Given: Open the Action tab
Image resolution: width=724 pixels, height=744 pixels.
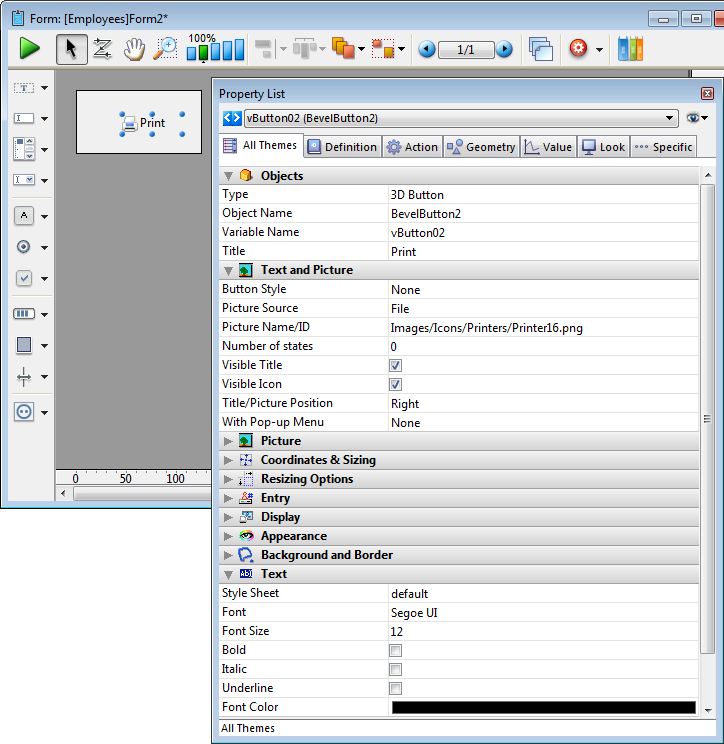Looking at the screenshot, I should 412,147.
